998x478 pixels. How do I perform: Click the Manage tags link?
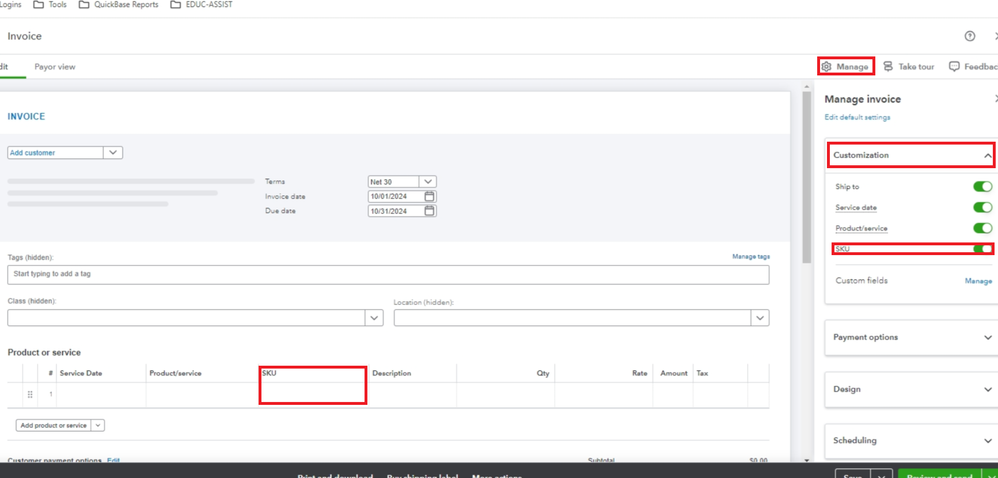751,257
